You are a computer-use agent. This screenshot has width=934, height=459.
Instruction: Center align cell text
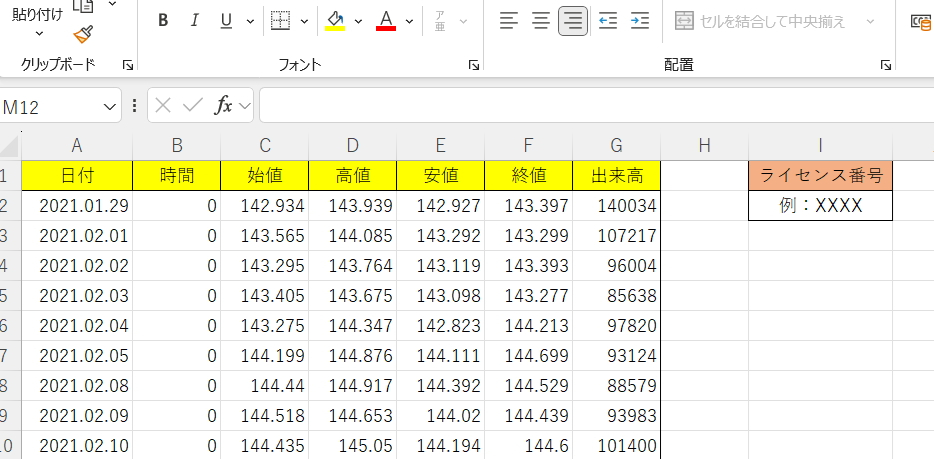[540, 21]
